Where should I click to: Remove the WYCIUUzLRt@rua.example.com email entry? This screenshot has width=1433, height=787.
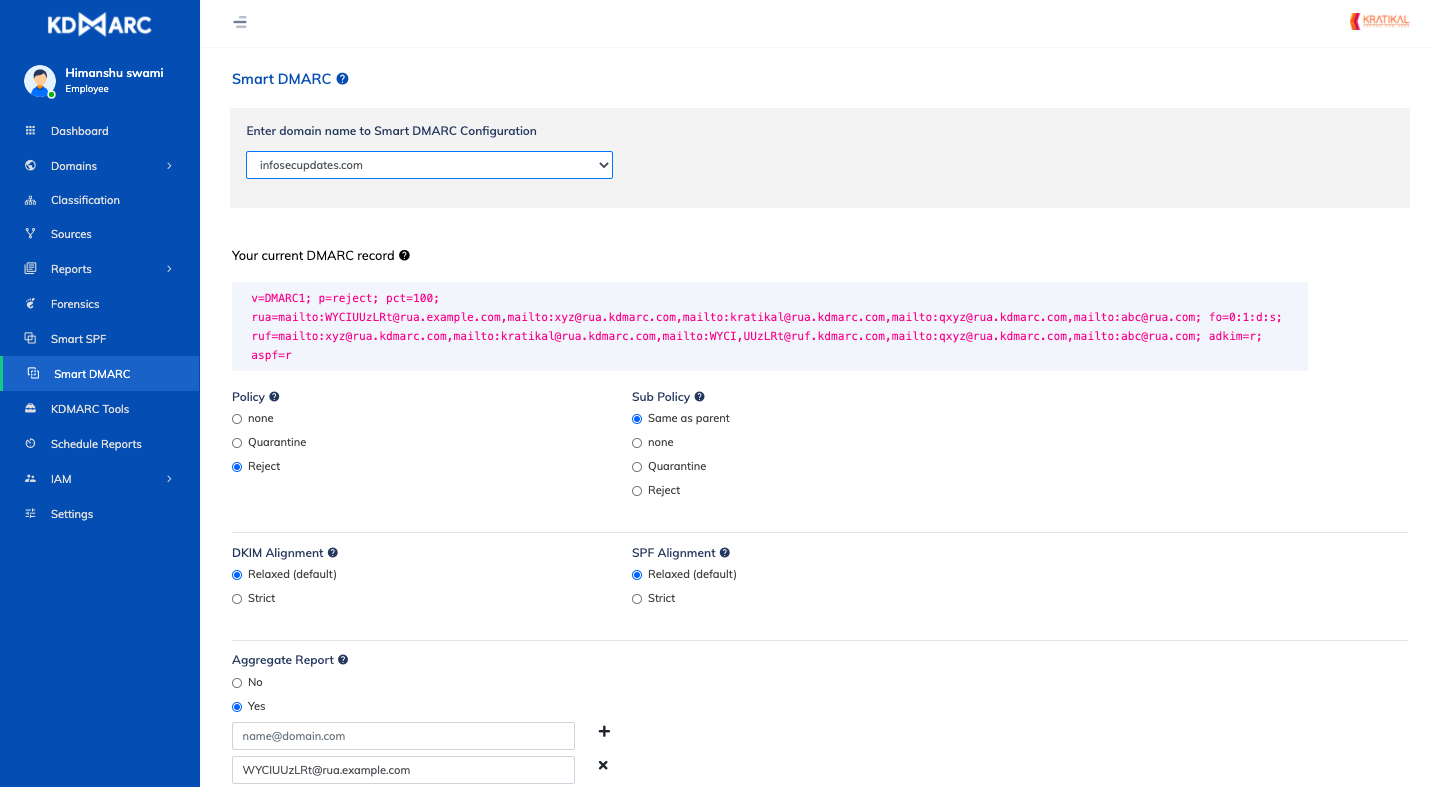[603, 766]
